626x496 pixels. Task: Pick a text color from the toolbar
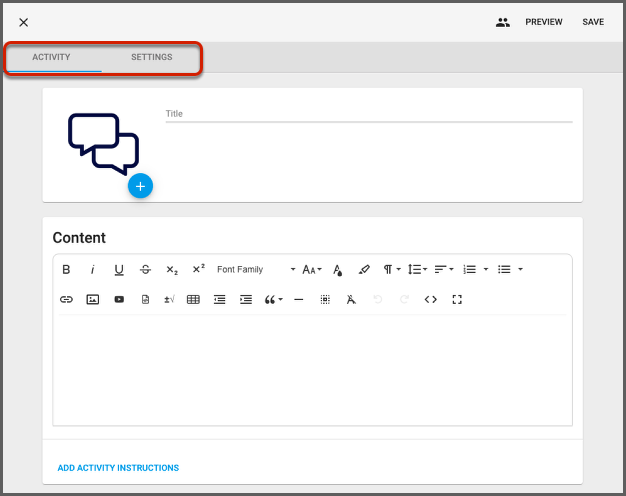[x=338, y=269]
